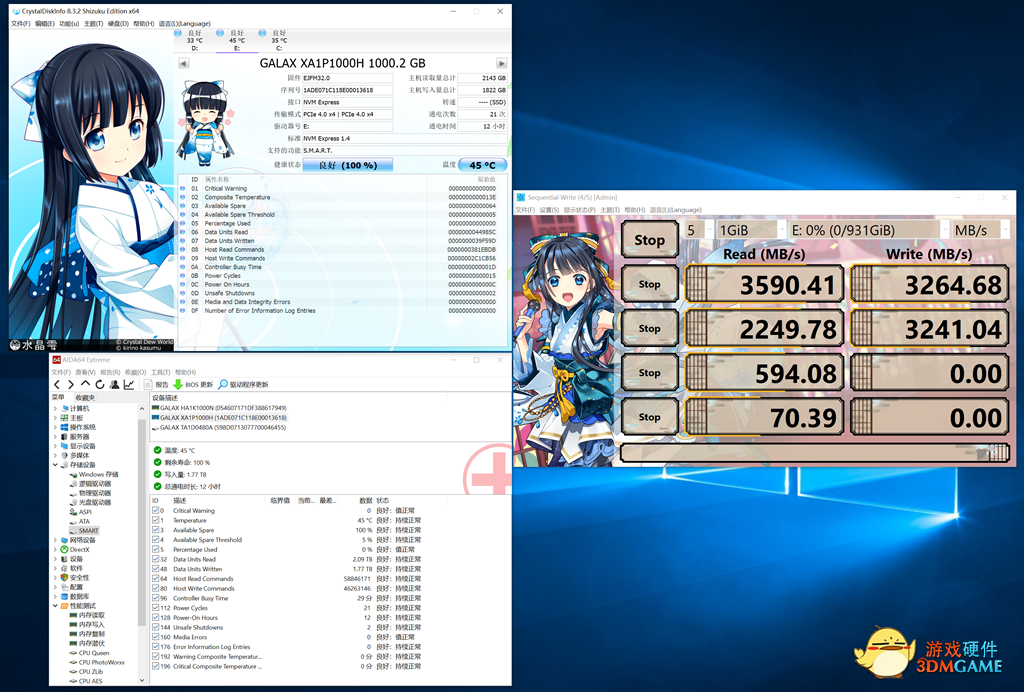
Task: Go back in AIDA64 toolbar
Action: 57,385
